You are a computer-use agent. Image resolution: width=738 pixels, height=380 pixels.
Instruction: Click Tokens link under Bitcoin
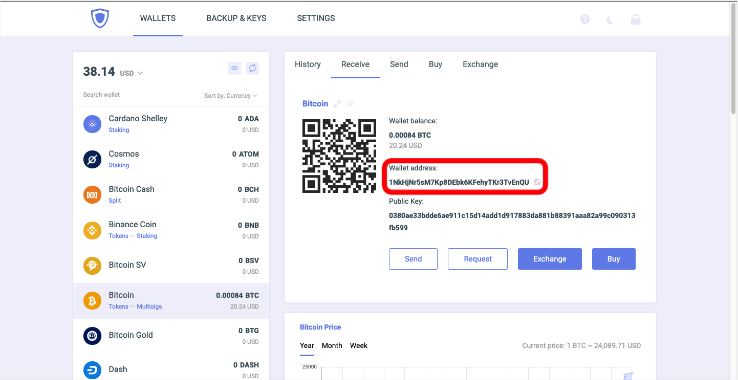click(118, 307)
